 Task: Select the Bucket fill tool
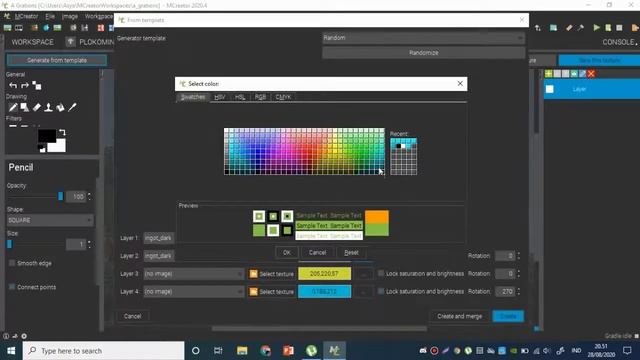[x=60, y=107]
